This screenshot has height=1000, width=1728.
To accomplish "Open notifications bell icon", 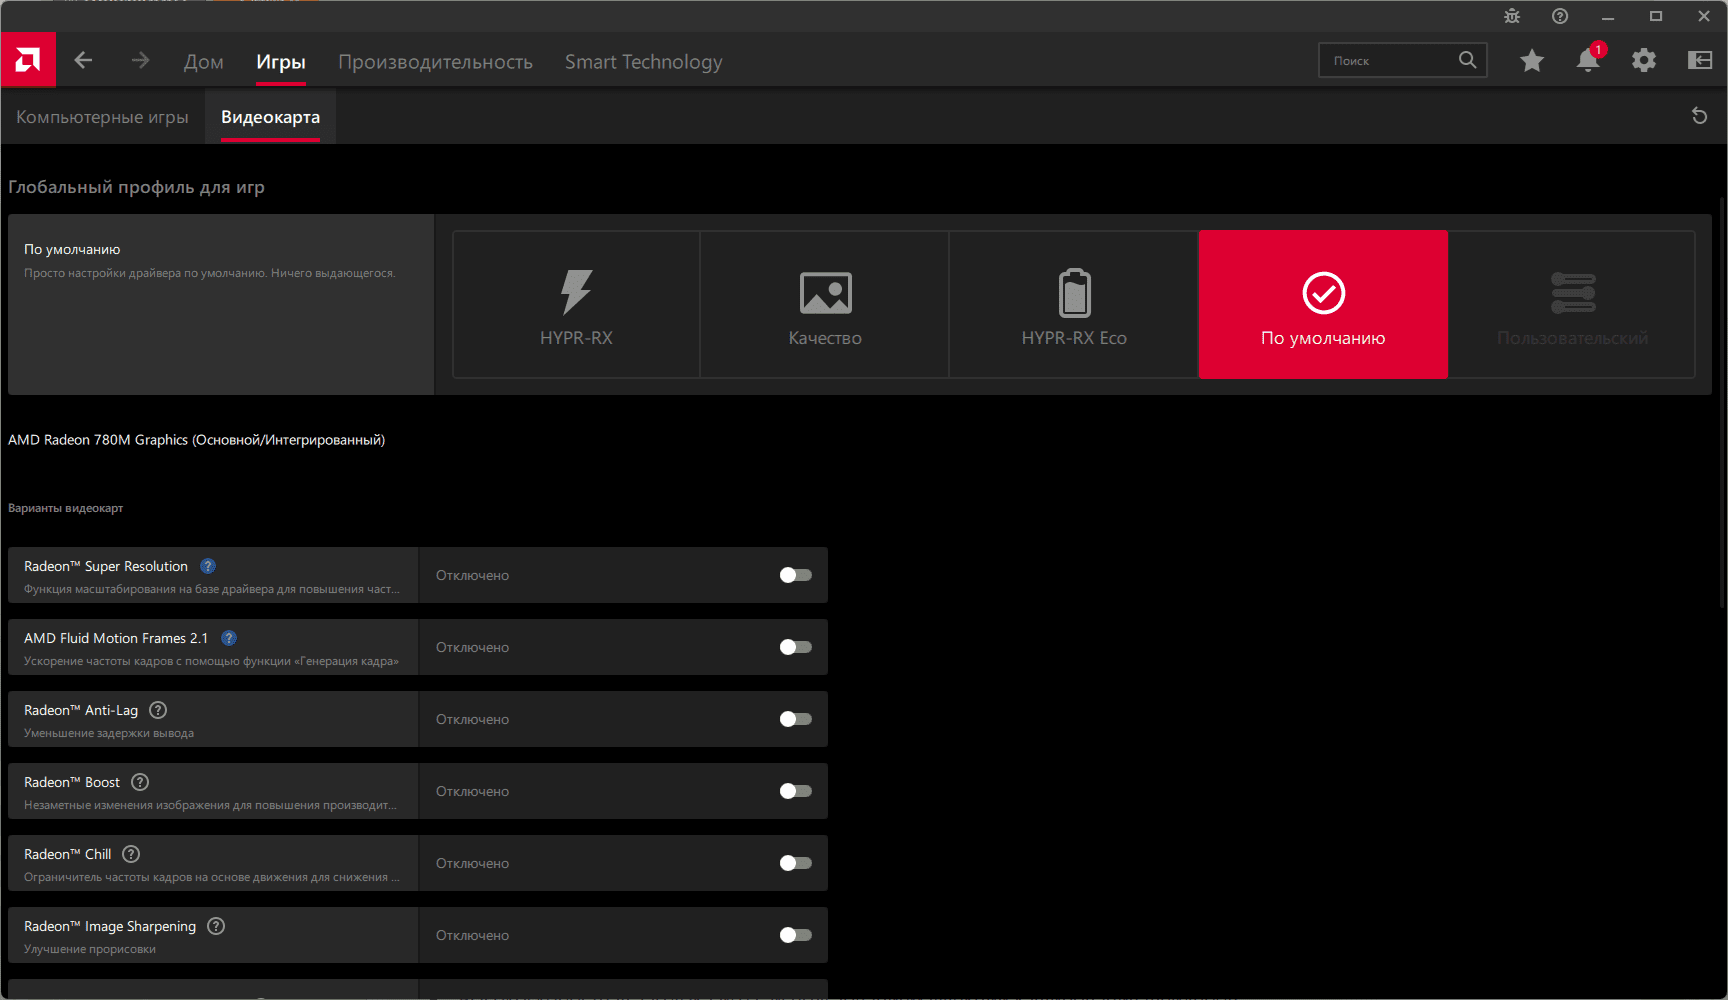I will point(1588,60).
